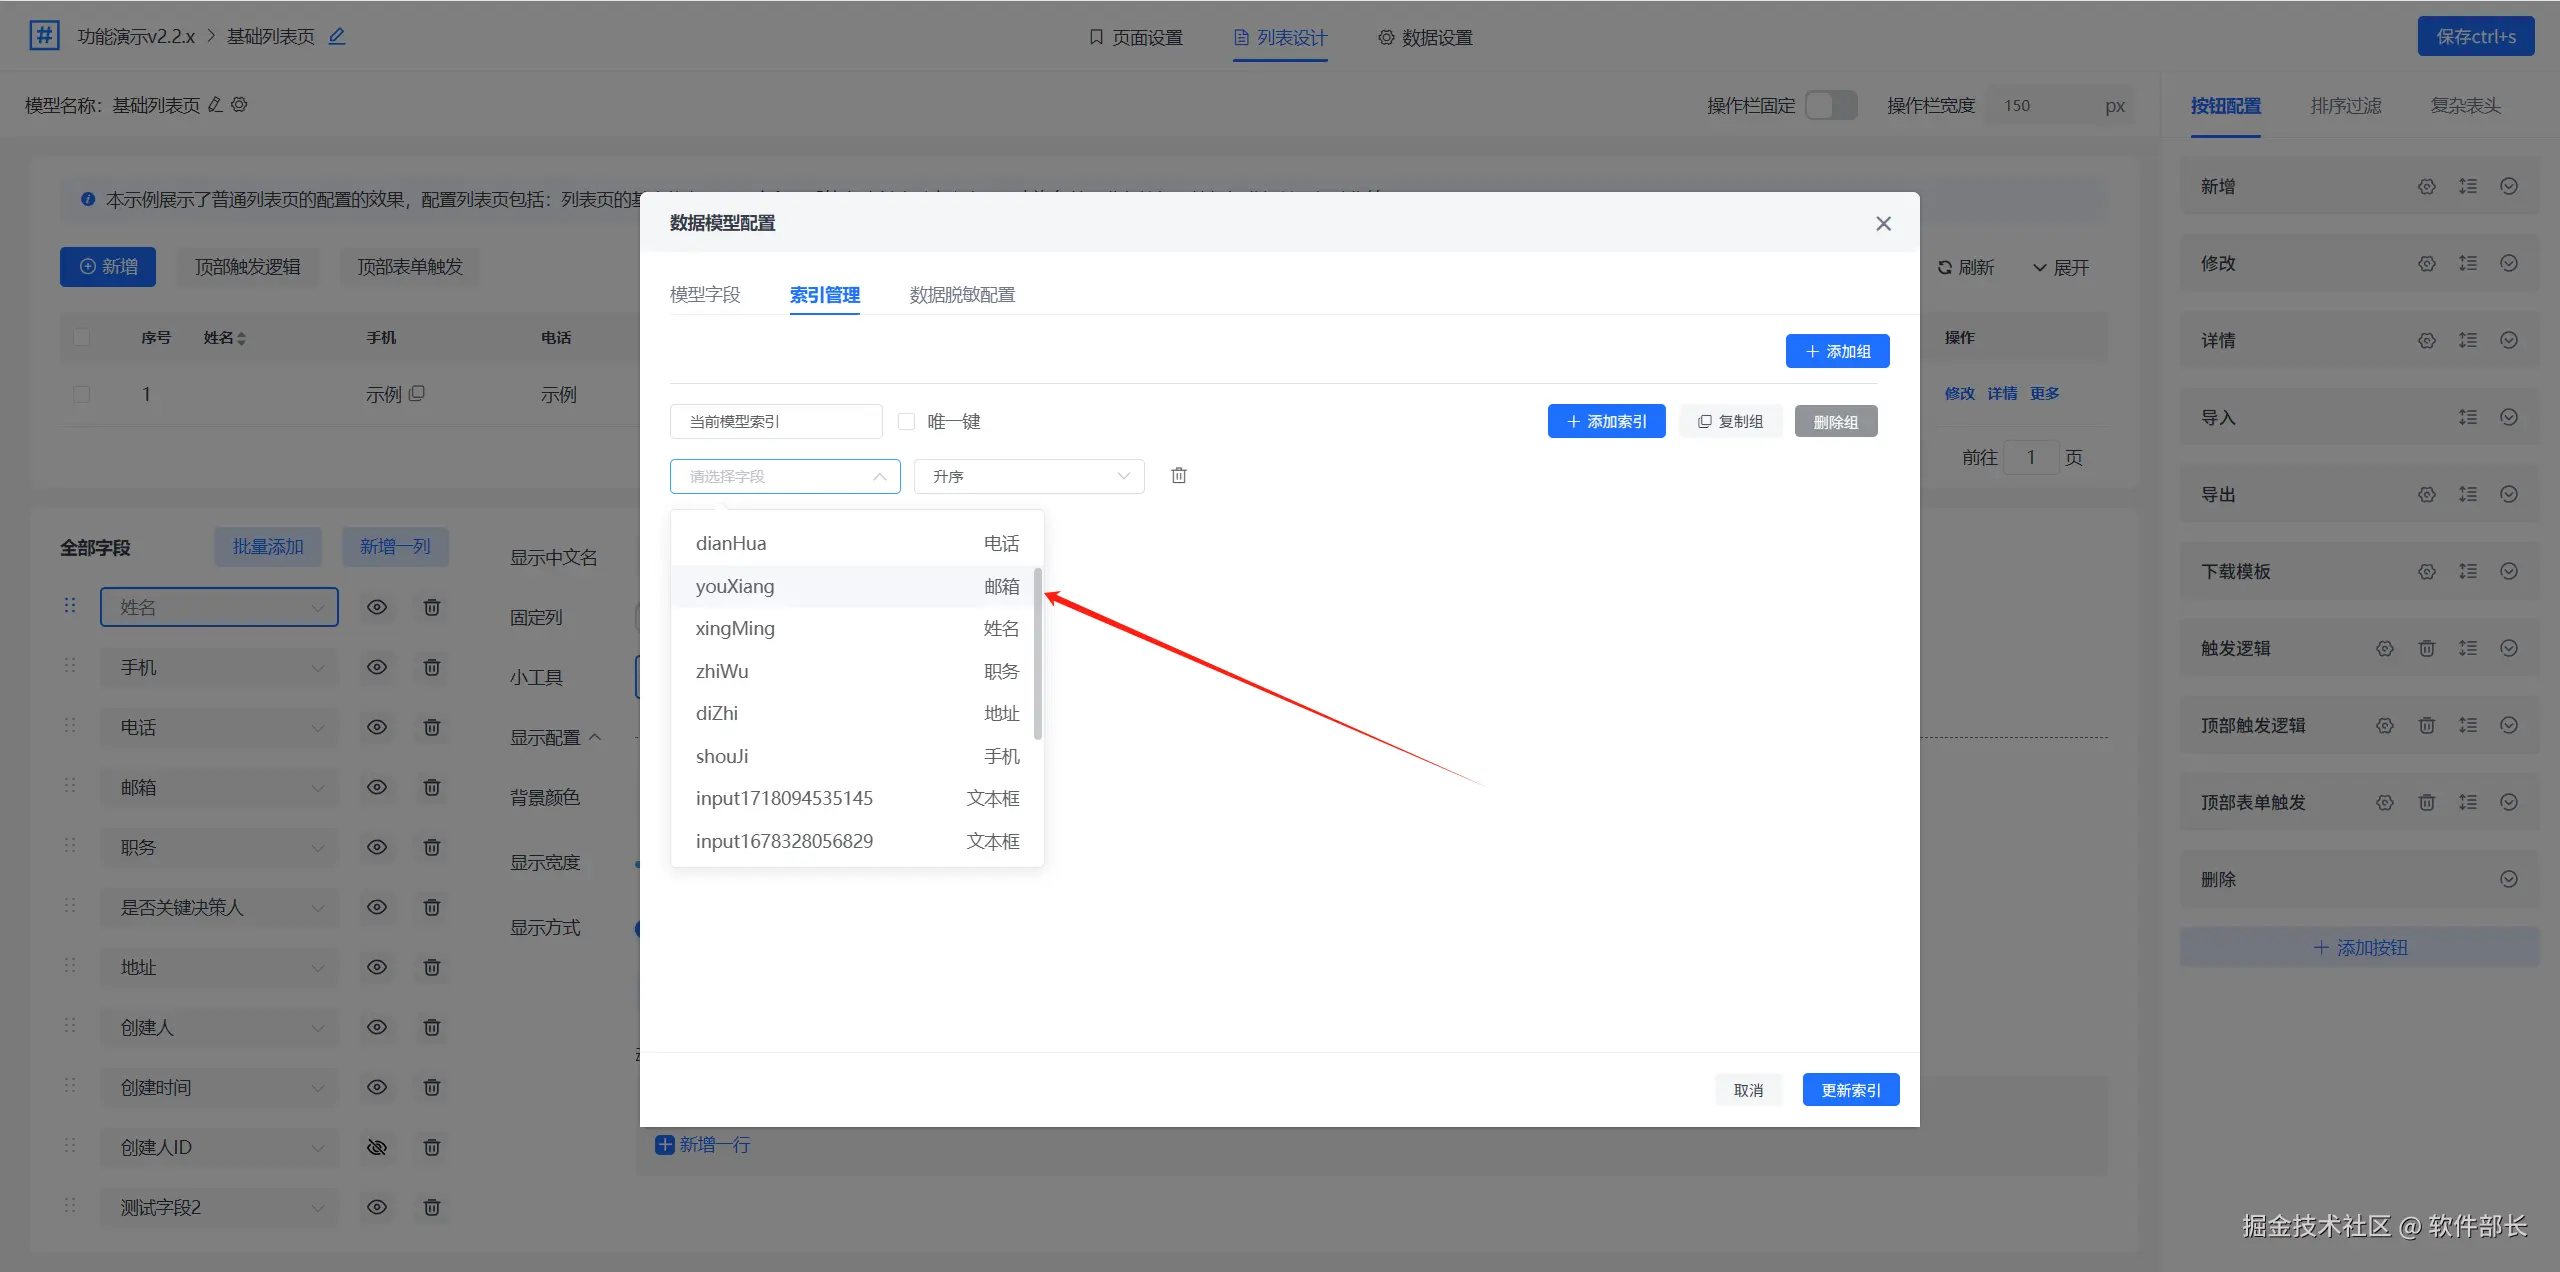Click the 更新索引 button

coord(1850,1090)
